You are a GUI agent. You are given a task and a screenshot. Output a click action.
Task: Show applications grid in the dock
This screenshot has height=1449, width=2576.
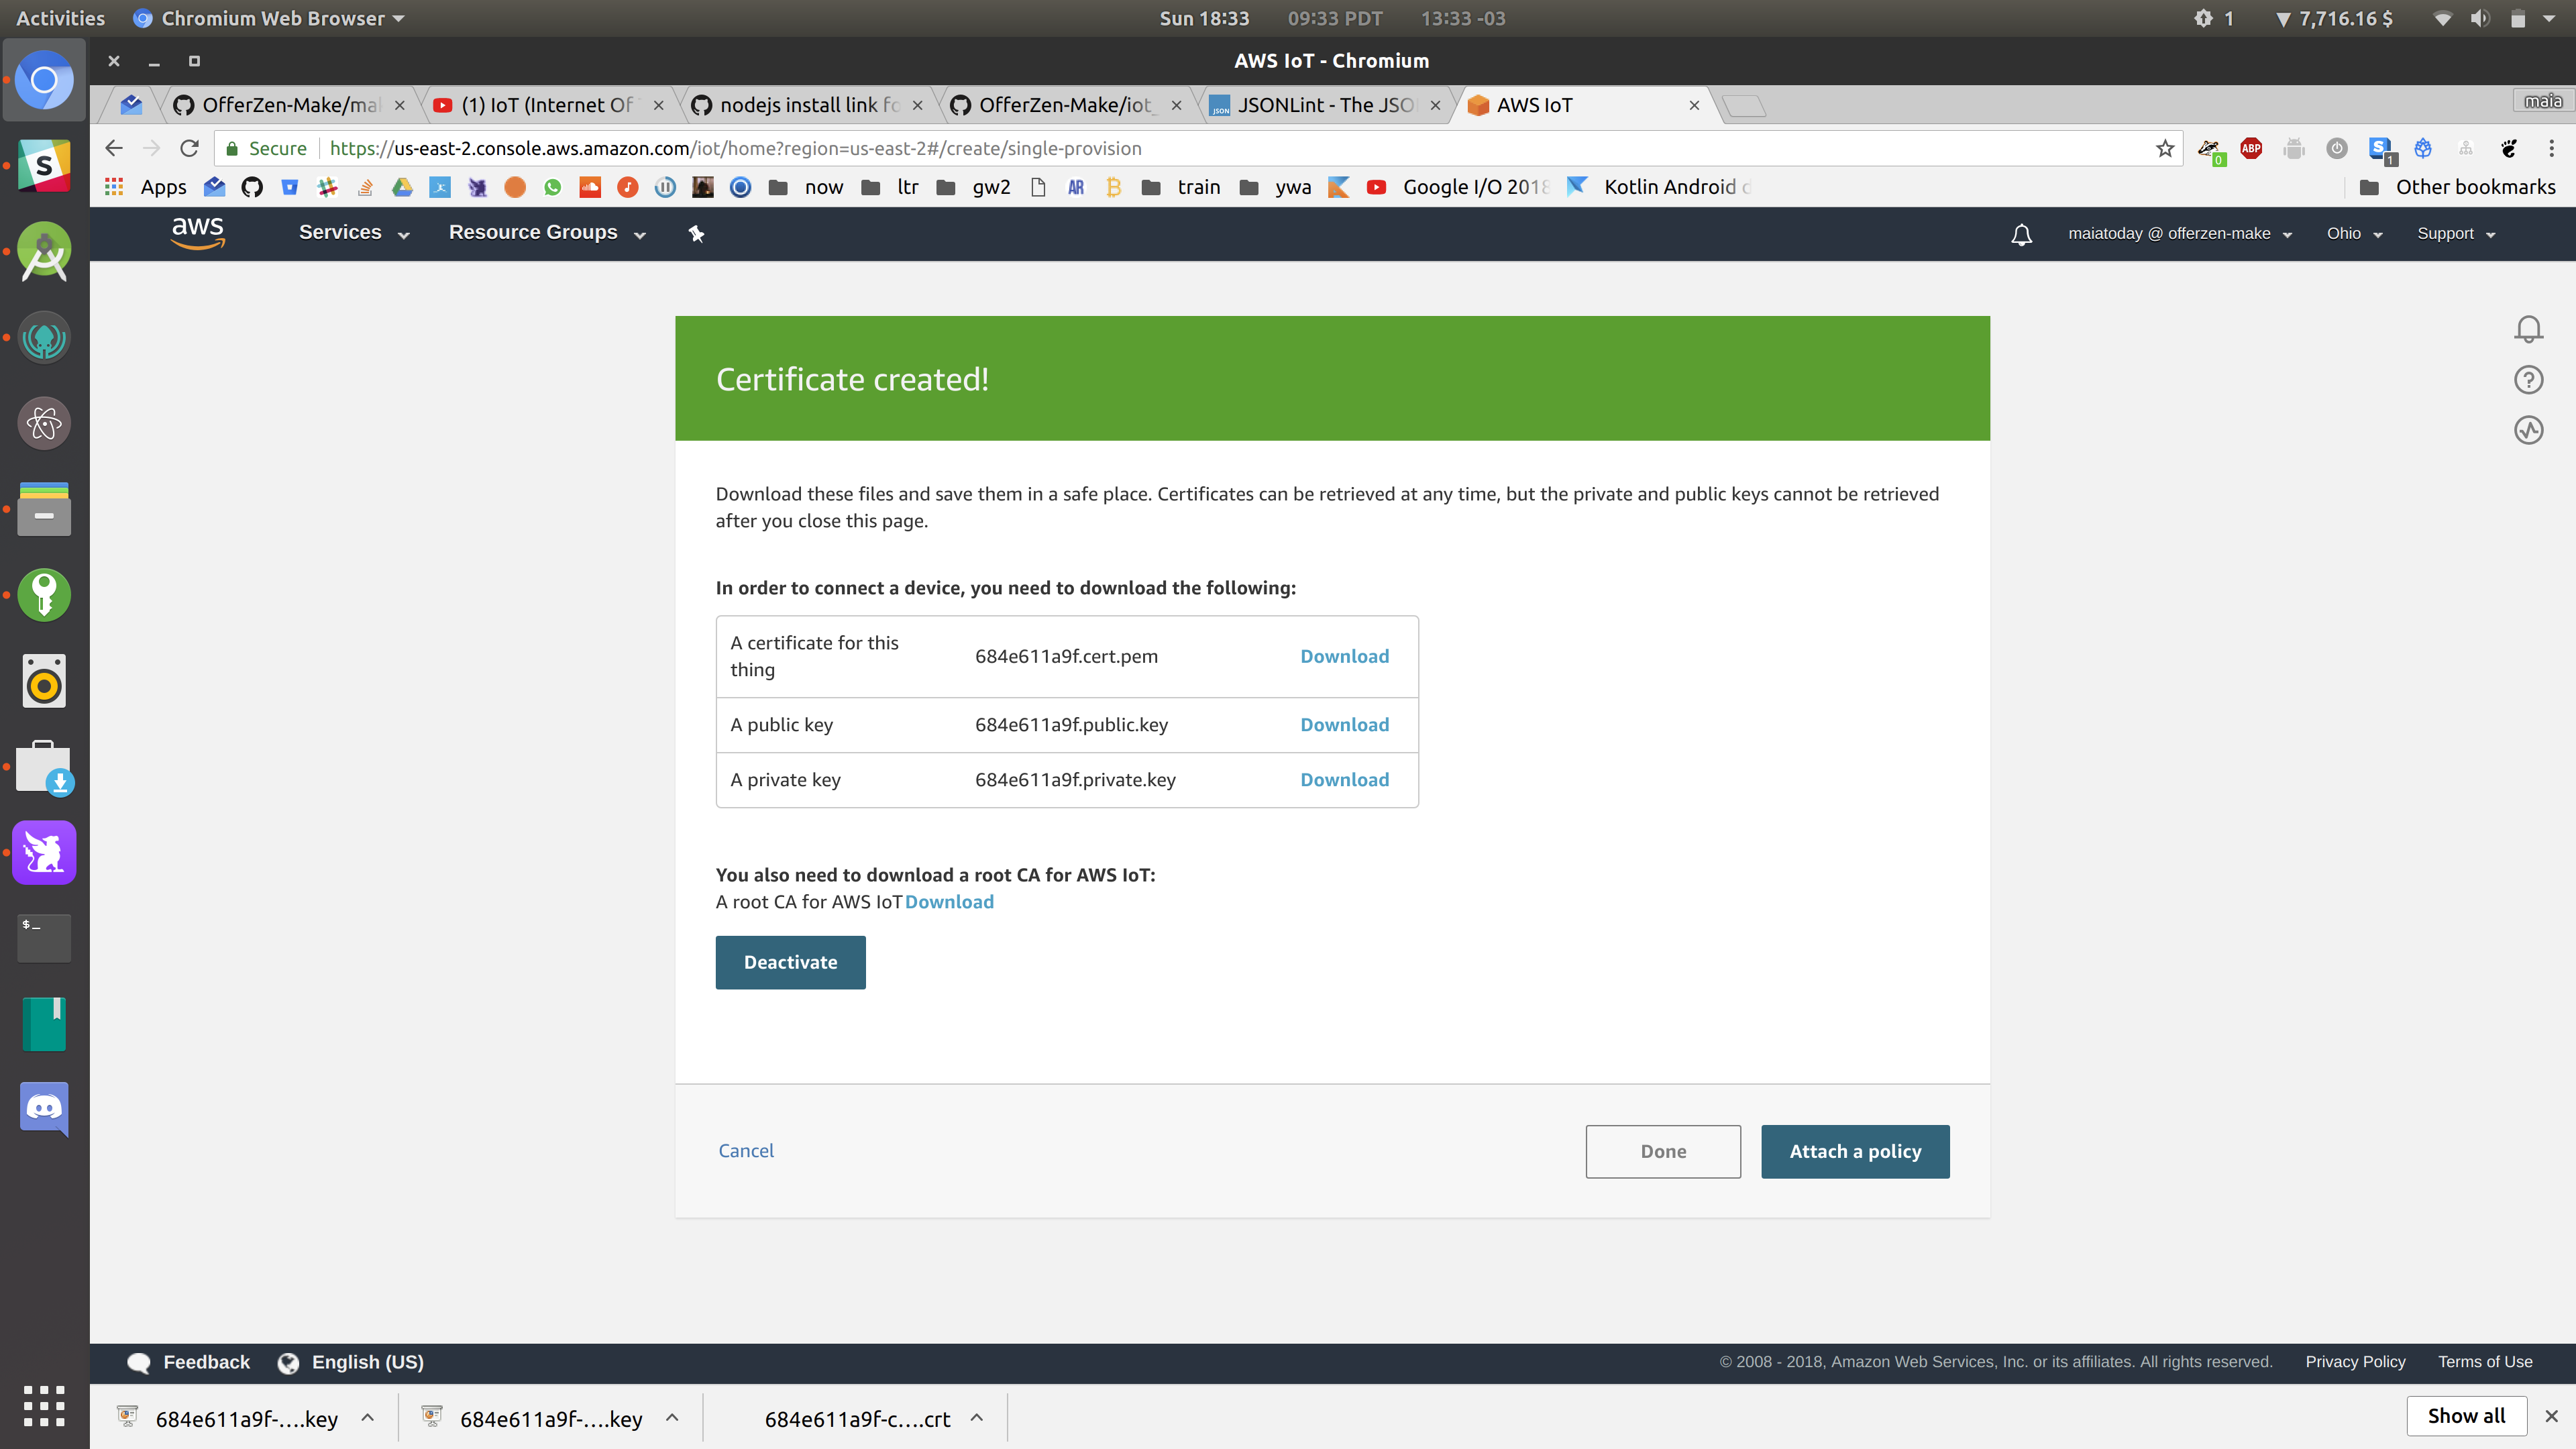pyautogui.click(x=44, y=1405)
